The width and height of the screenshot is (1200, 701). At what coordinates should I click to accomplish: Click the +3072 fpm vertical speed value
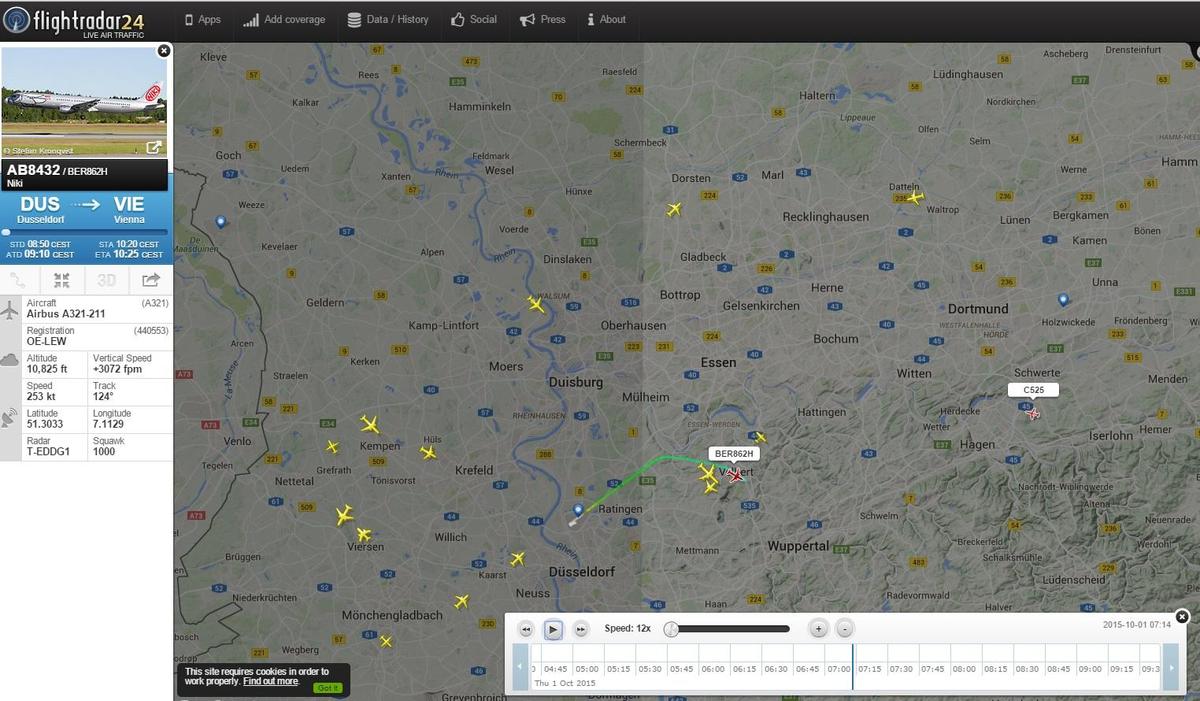[118, 369]
